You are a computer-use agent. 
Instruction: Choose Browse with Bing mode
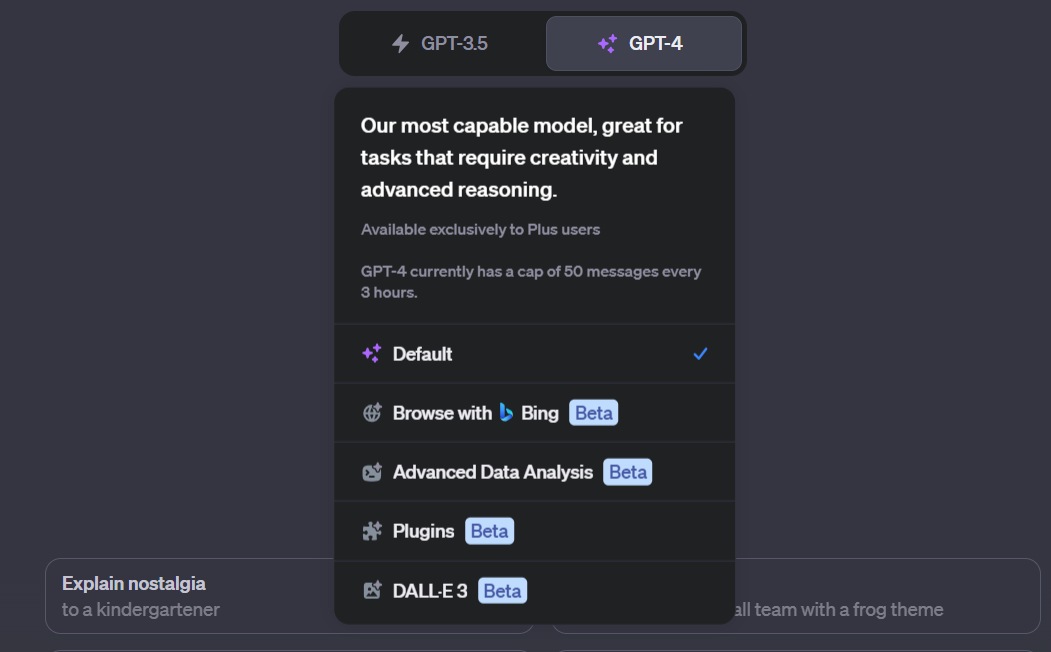pos(535,413)
